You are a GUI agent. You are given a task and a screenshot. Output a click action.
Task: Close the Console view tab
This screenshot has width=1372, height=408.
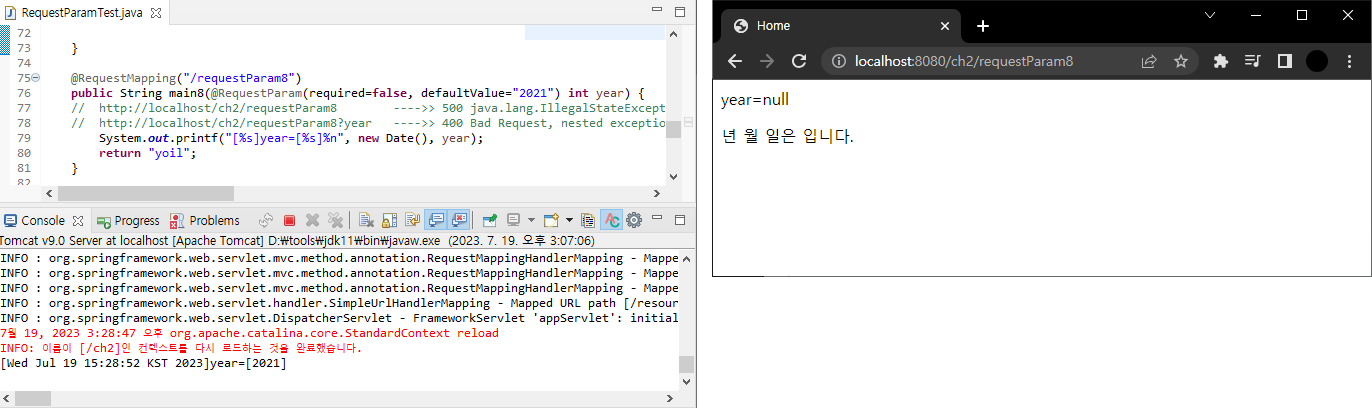click(78, 220)
